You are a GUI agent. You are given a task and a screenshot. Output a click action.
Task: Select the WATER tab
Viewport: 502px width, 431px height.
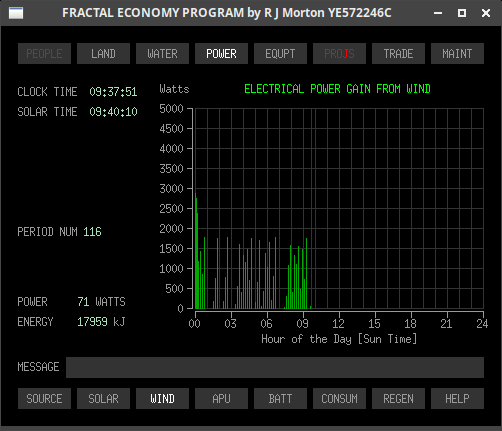click(162, 53)
